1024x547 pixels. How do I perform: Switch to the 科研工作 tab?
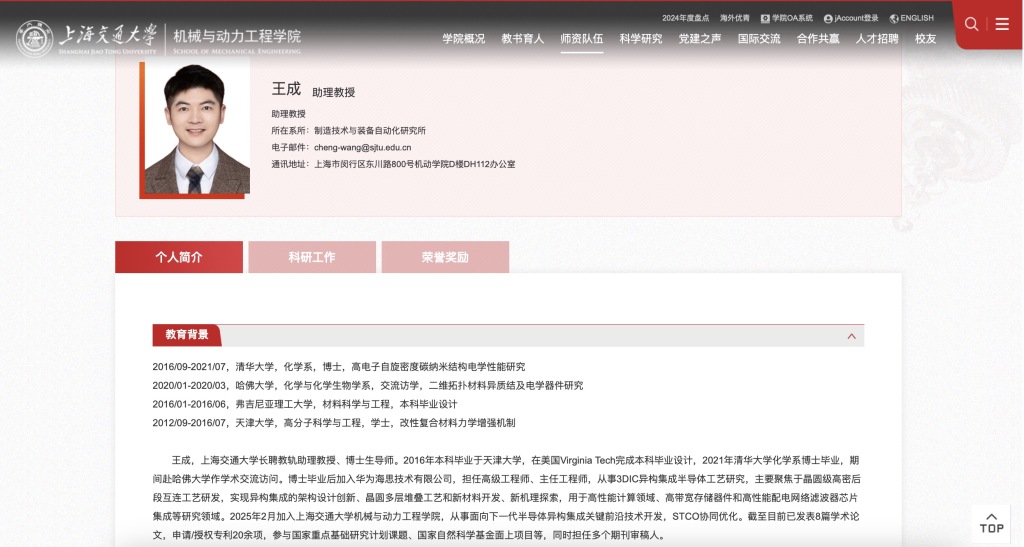[x=312, y=257]
